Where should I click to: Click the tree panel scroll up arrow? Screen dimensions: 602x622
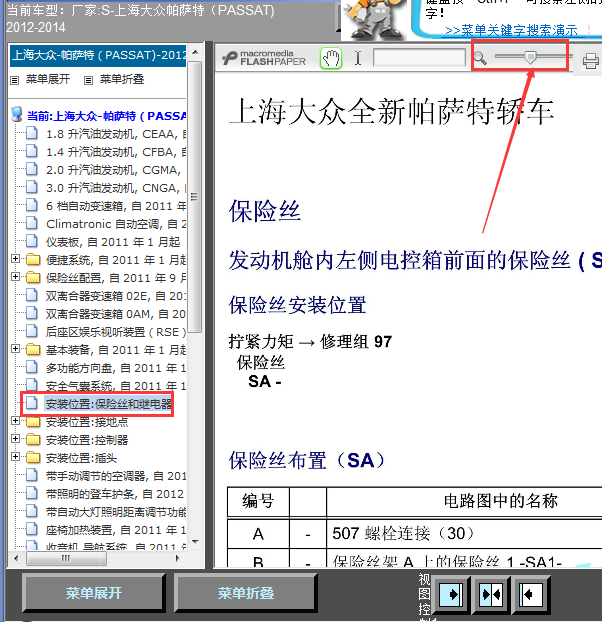(195, 52)
